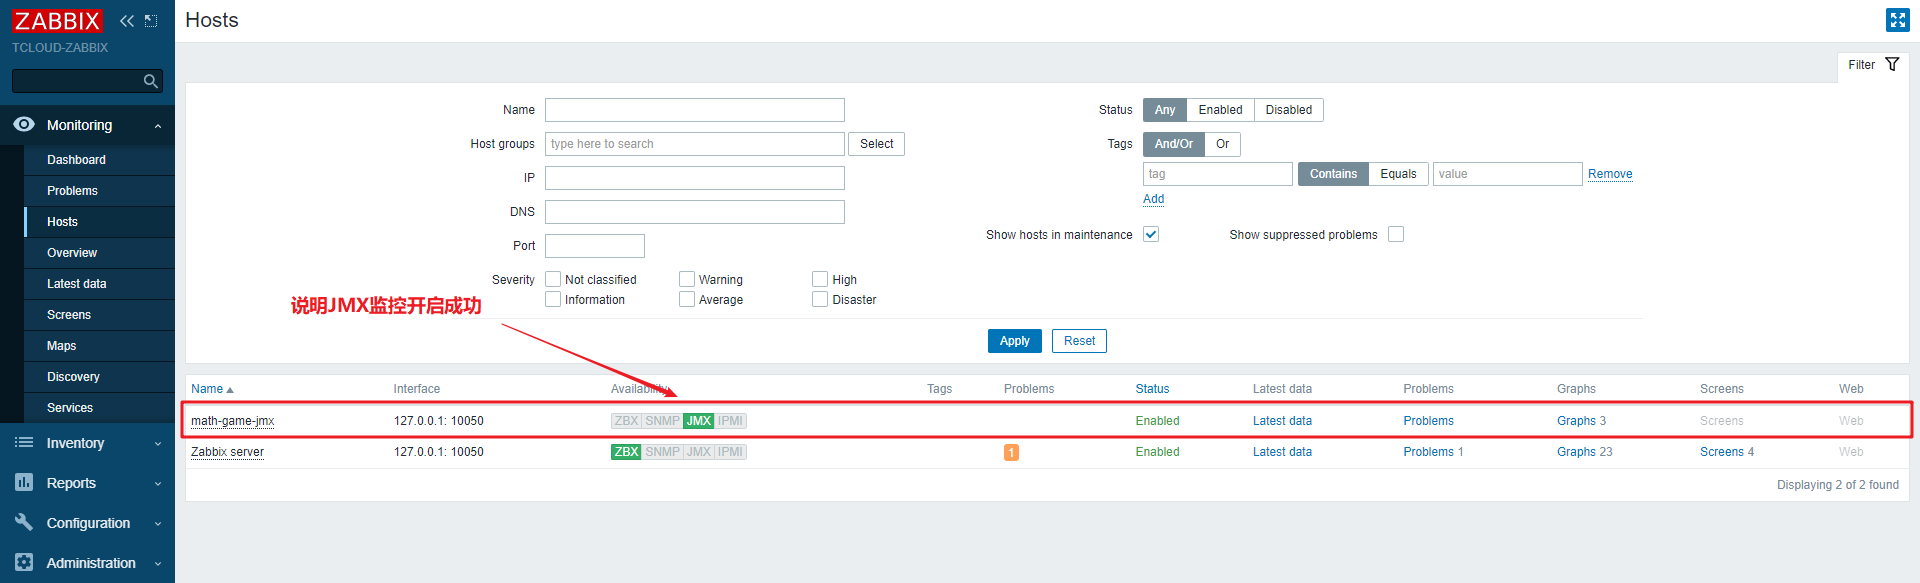Click Add tag link

pos(1153,199)
